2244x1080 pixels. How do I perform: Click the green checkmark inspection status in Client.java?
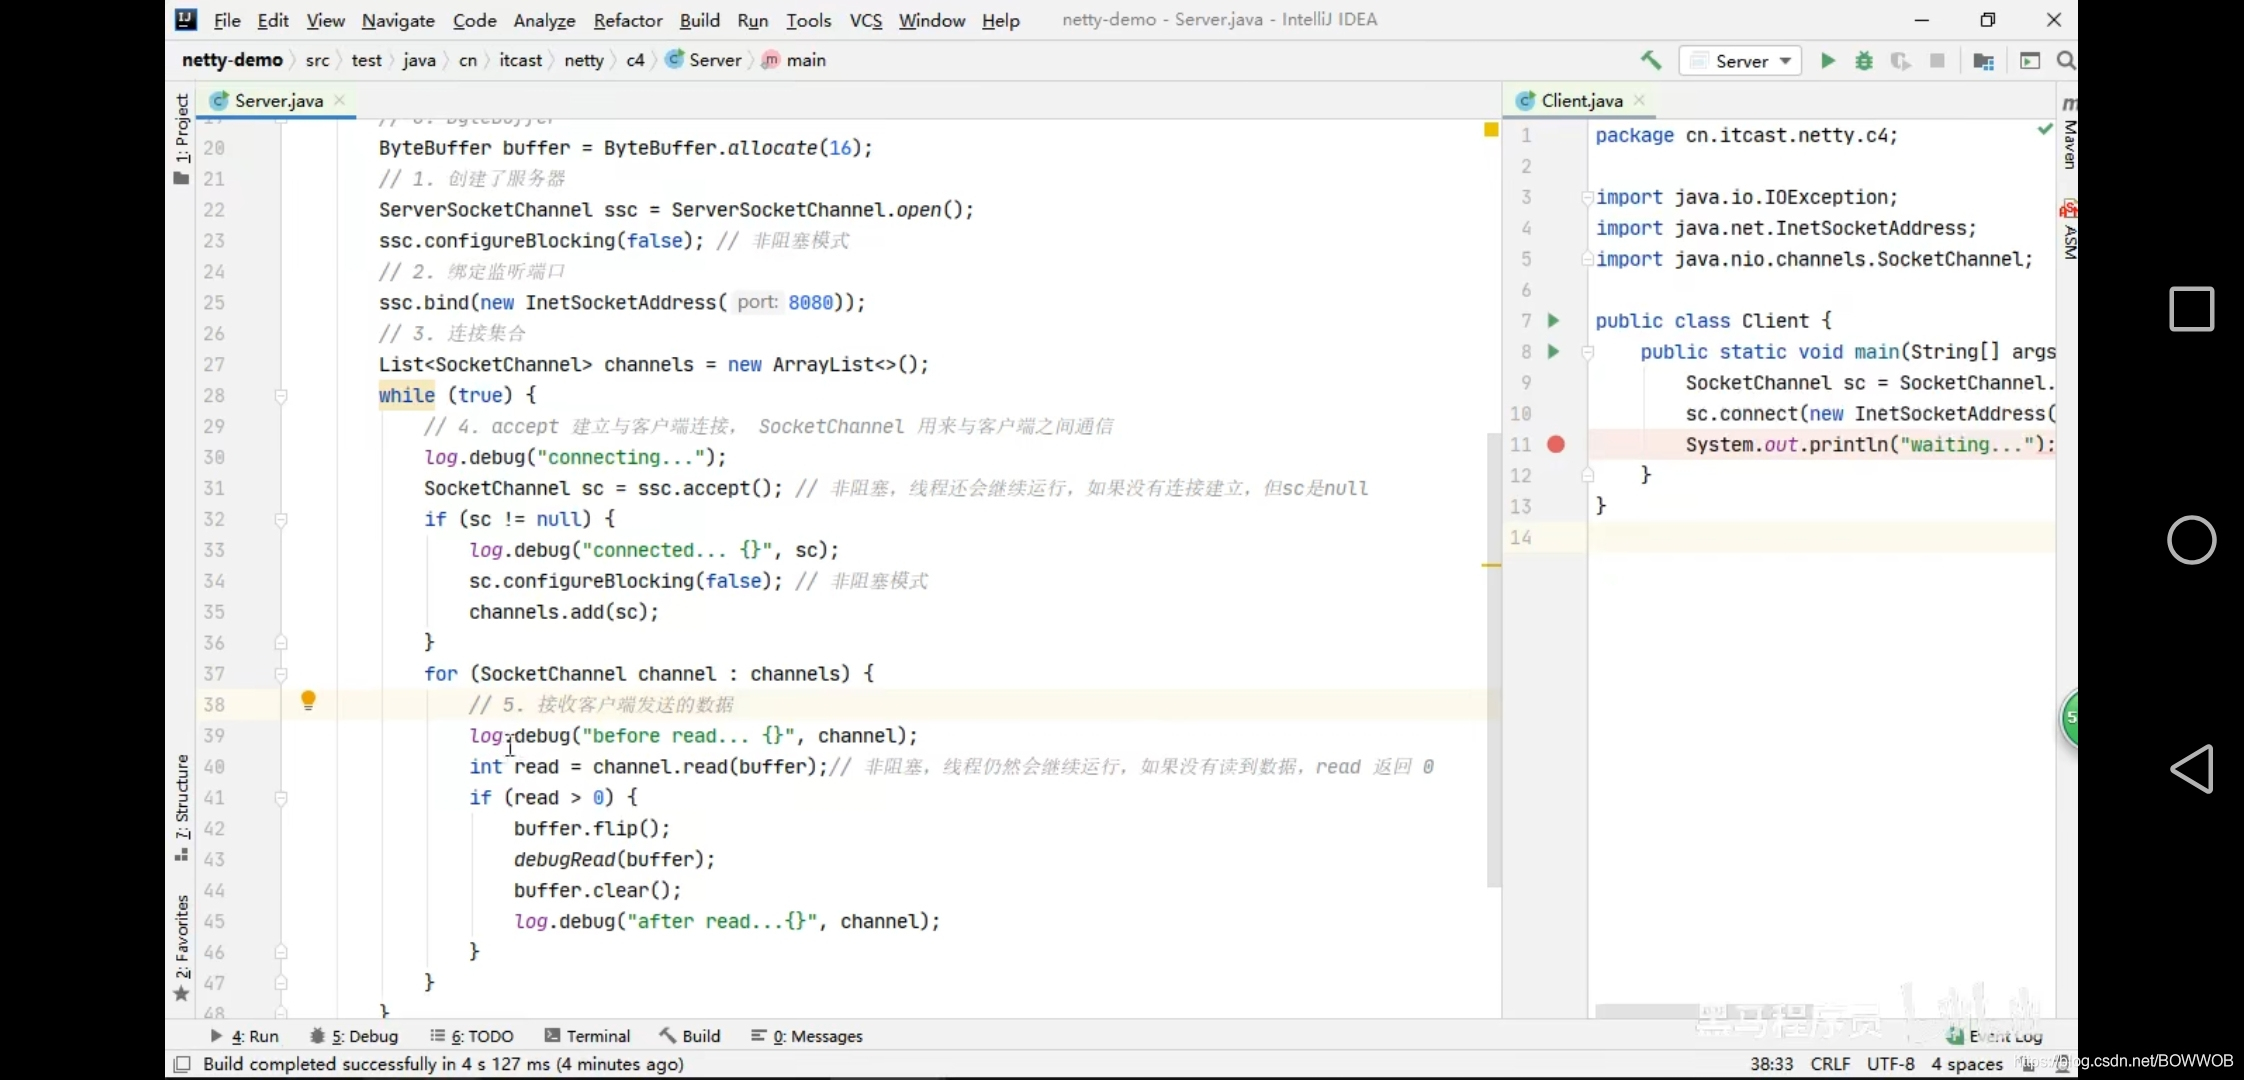pyautogui.click(x=2045, y=129)
